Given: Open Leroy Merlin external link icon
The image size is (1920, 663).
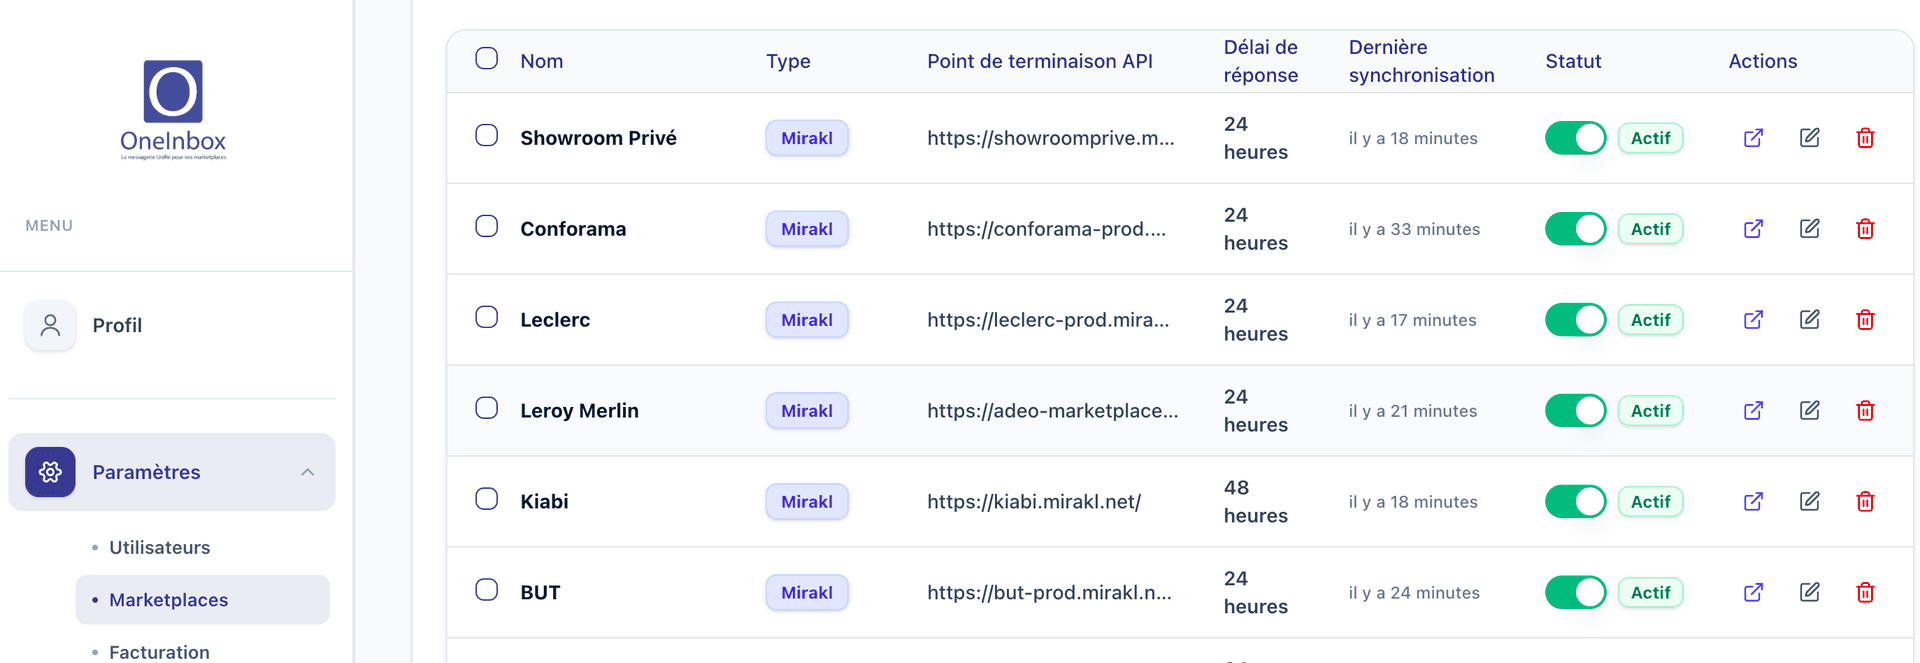Looking at the screenshot, I should coord(1753,411).
